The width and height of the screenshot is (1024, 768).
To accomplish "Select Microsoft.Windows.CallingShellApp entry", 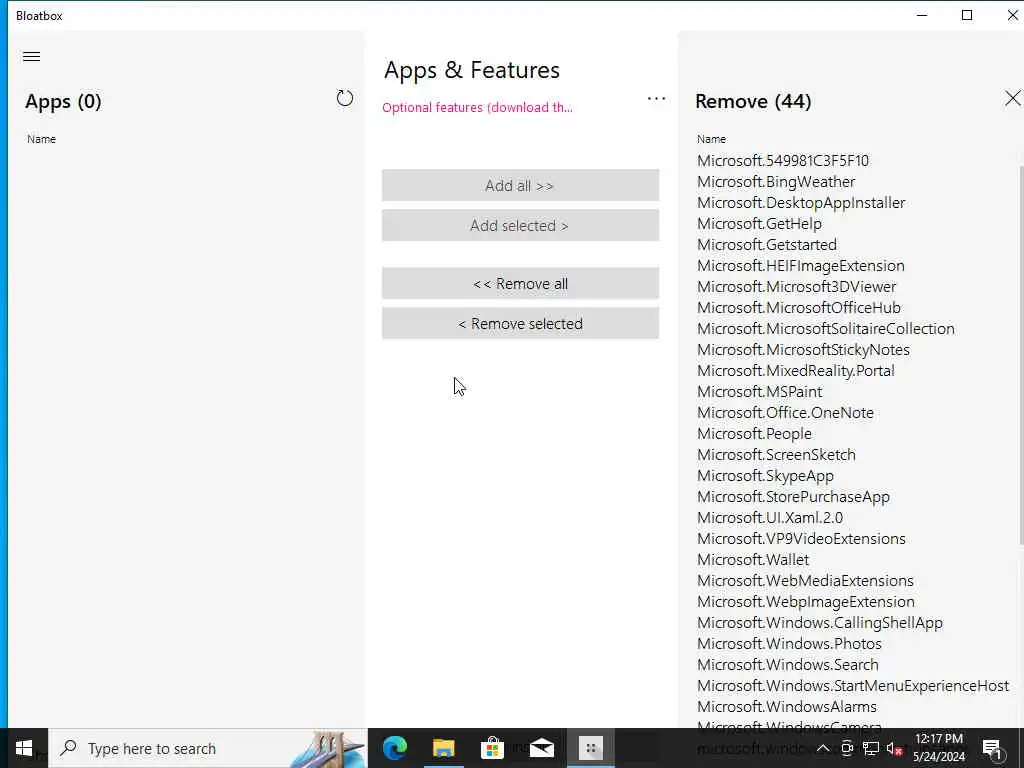I will click(820, 622).
